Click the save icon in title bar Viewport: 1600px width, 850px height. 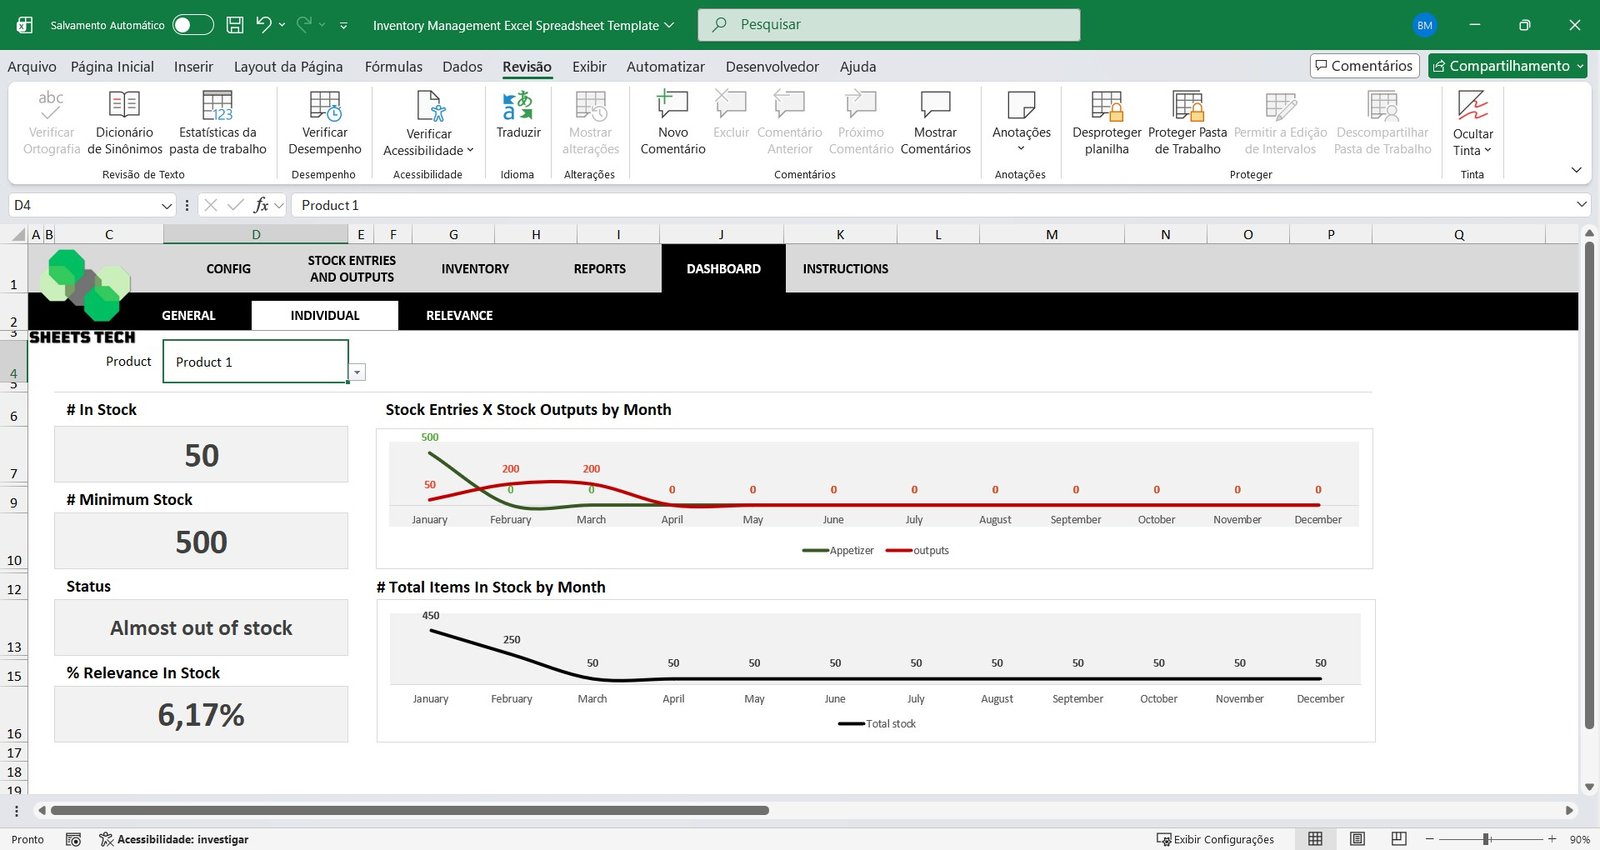click(x=235, y=25)
